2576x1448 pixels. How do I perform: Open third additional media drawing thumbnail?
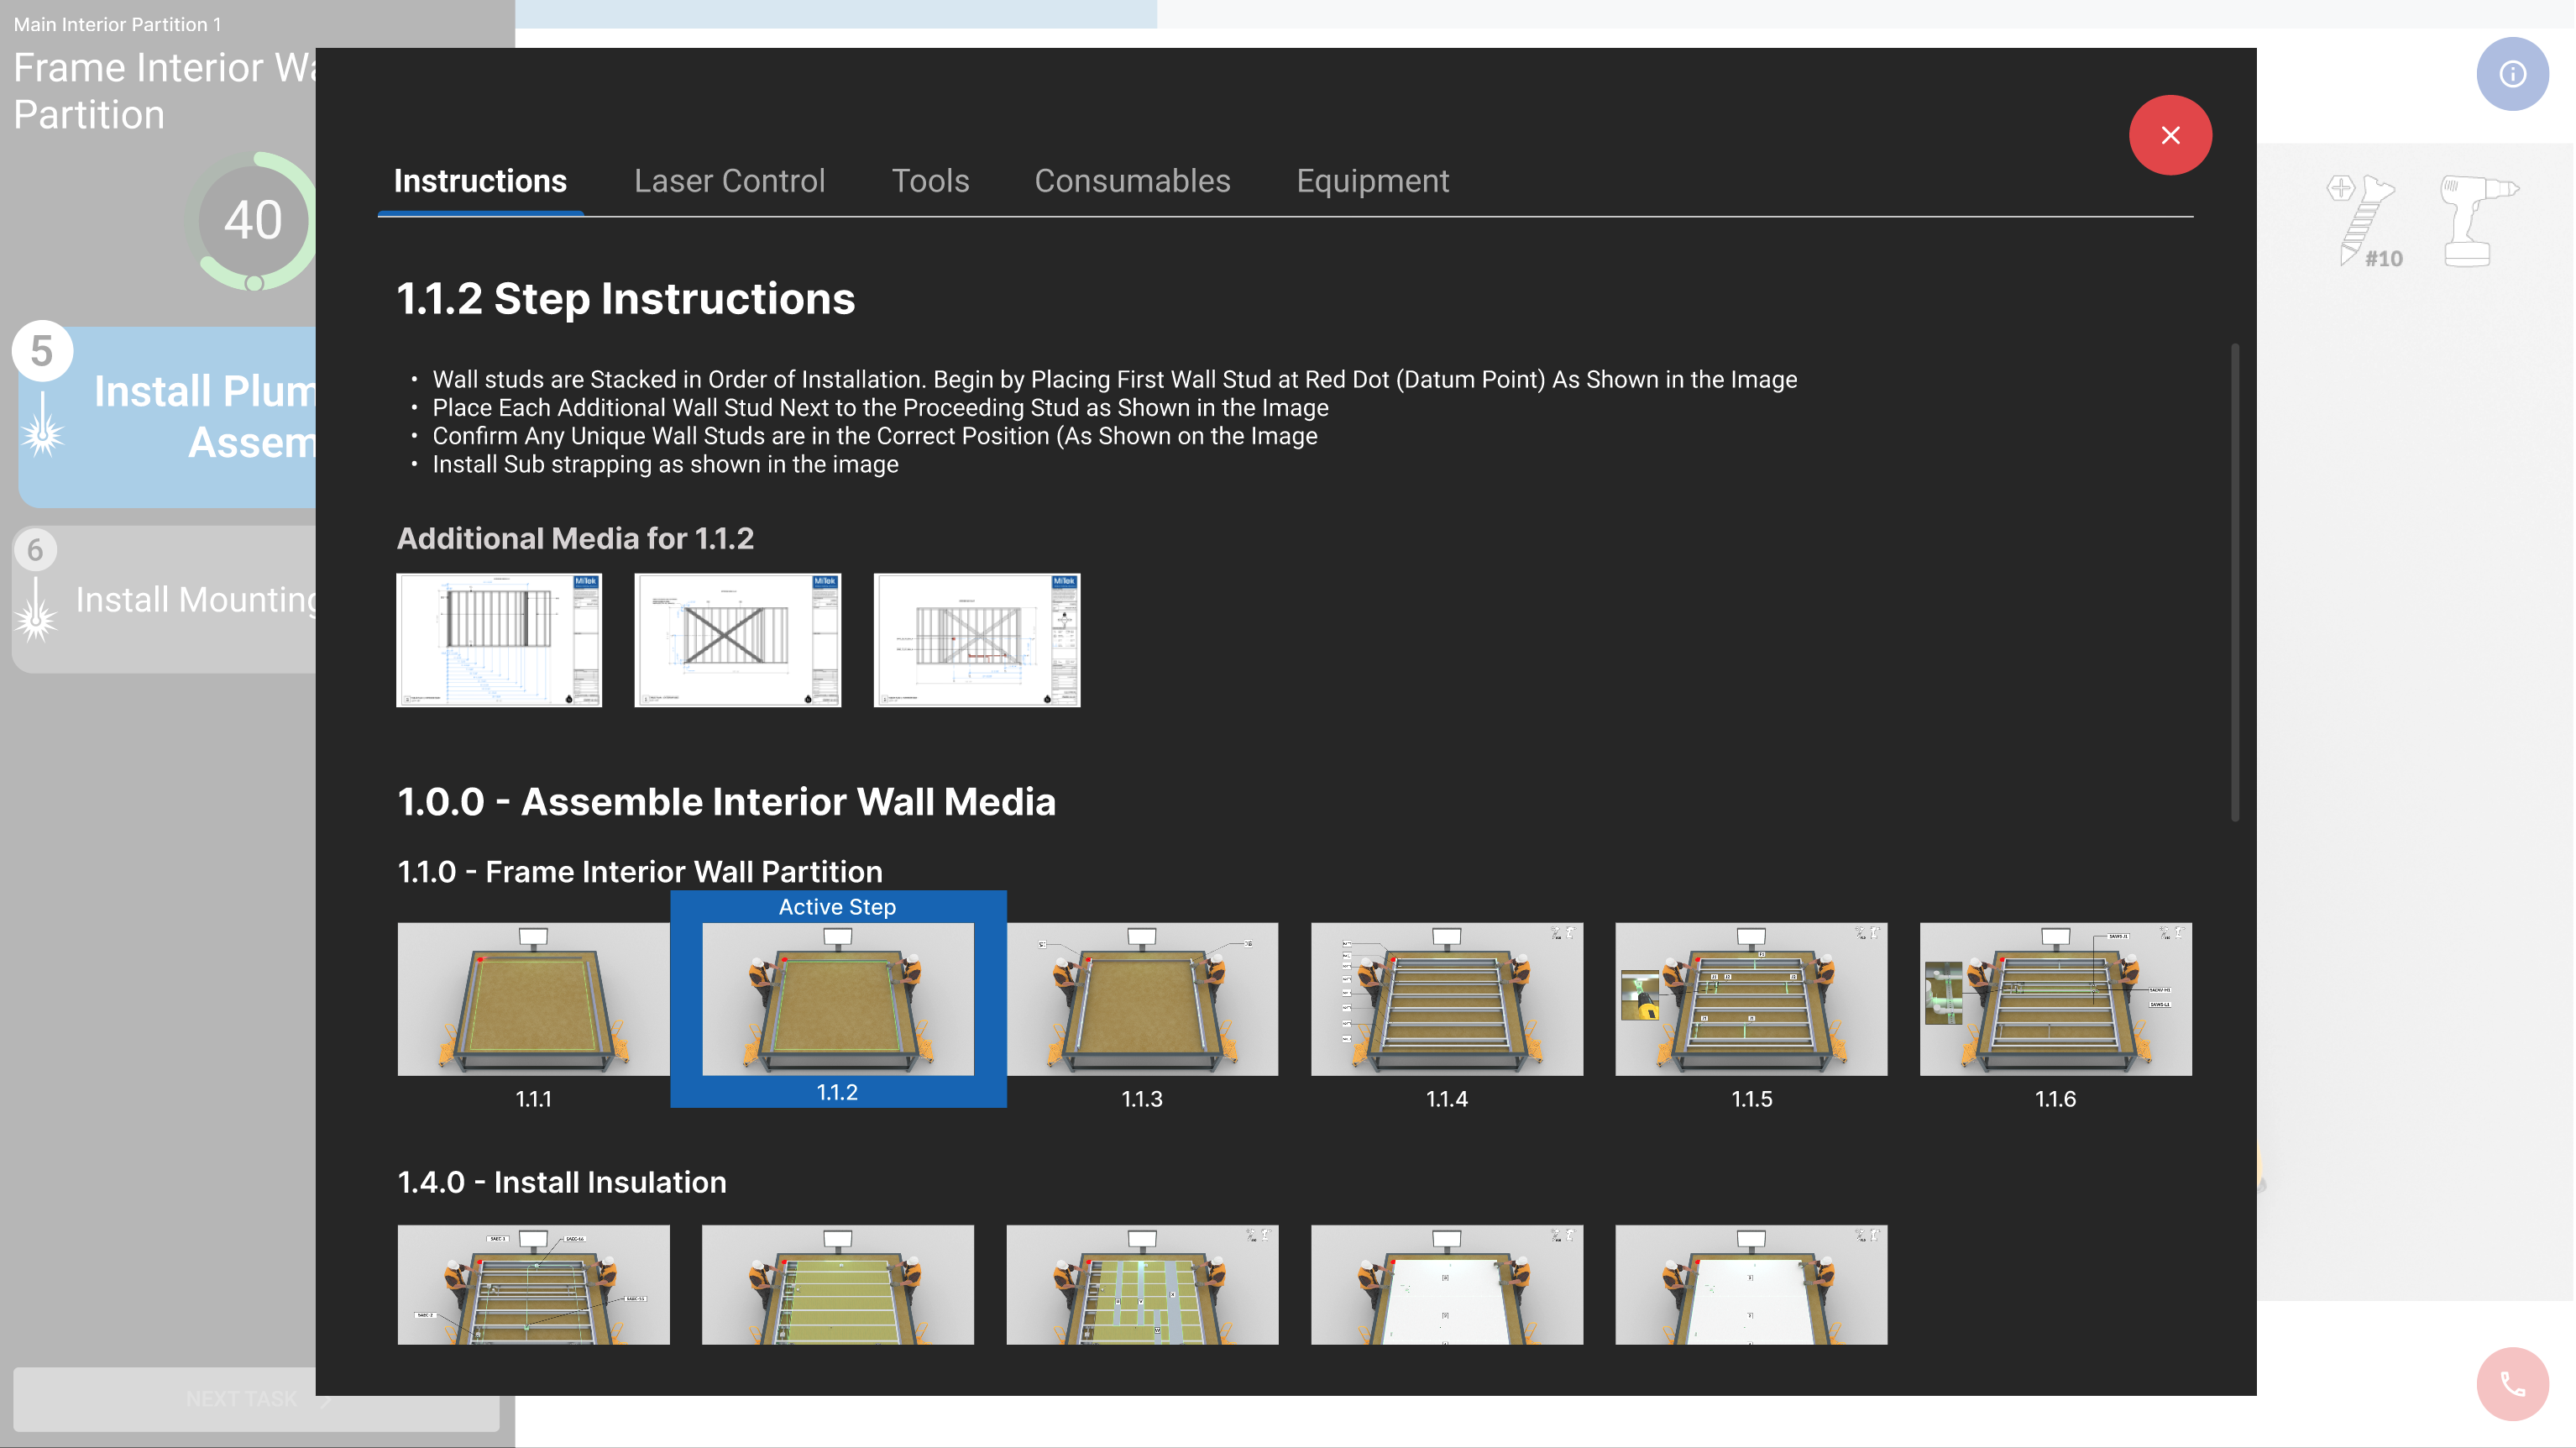point(976,640)
